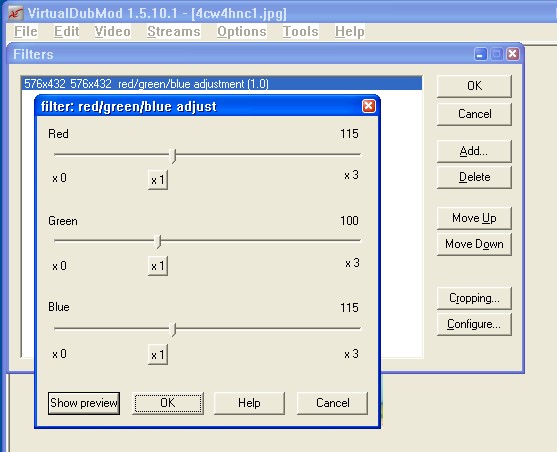
Task: Click the VirtualDubMod app icon in title bar
Action: (16, 14)
